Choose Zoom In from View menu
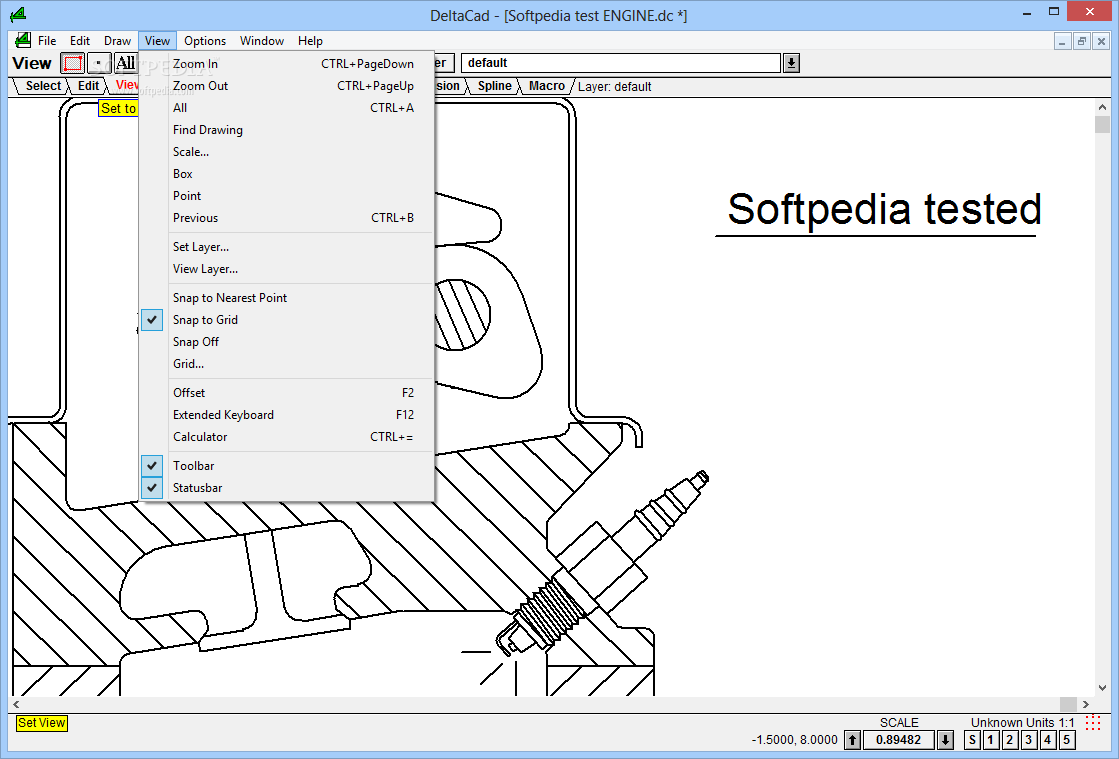 (x=287, y=63)
